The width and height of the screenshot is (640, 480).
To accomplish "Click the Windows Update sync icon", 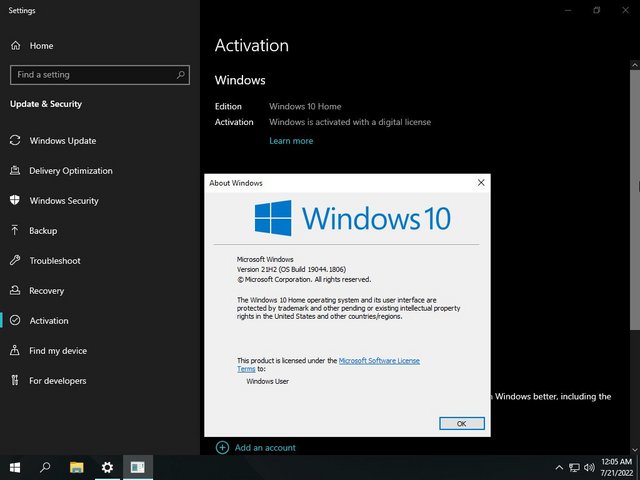I will [15, 140].
